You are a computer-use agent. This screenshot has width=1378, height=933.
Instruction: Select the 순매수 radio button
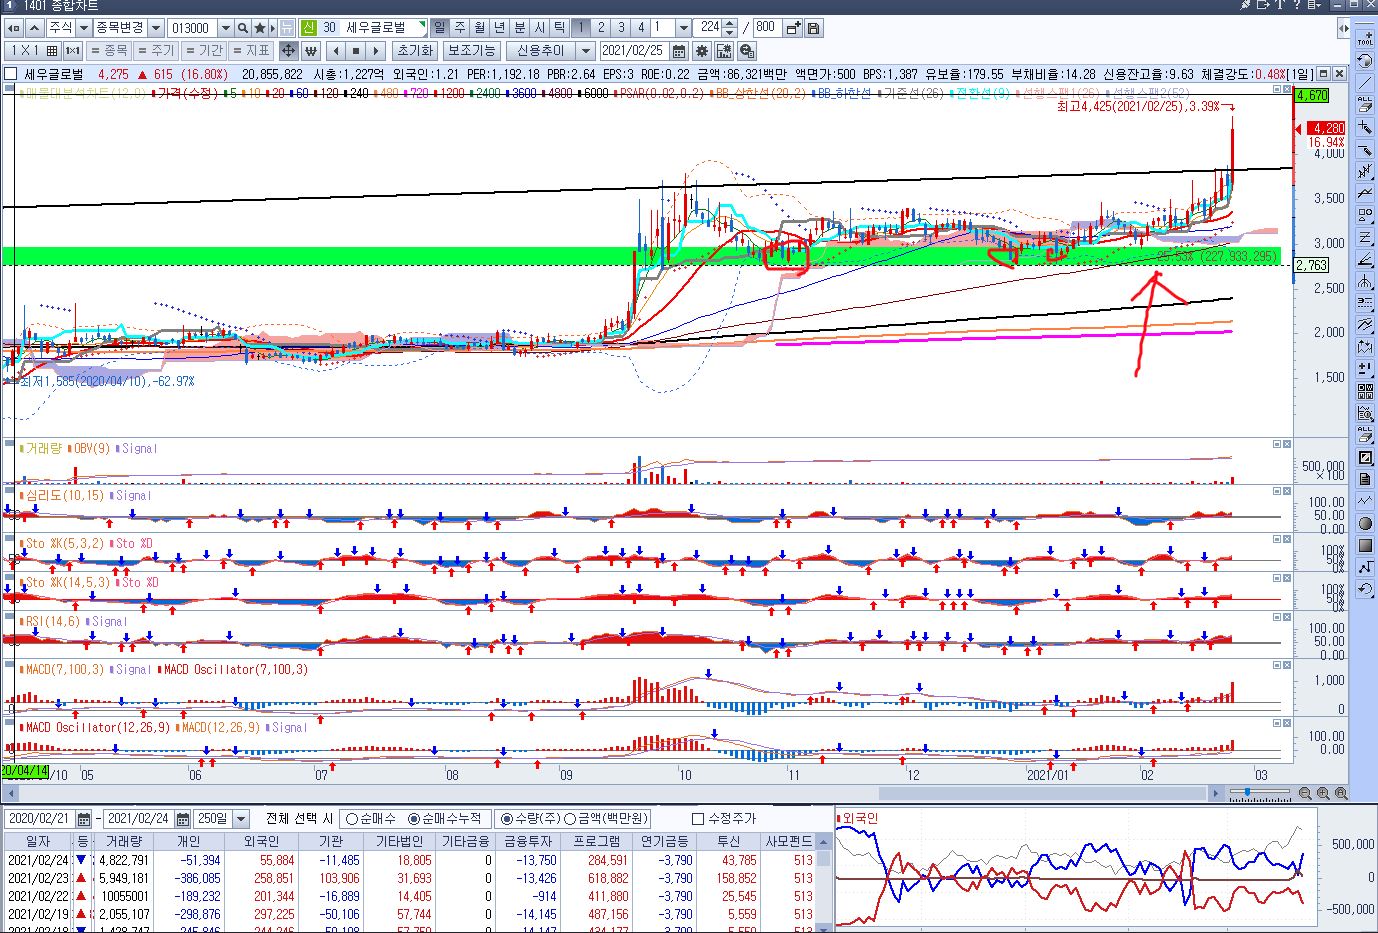click(352, 819)
